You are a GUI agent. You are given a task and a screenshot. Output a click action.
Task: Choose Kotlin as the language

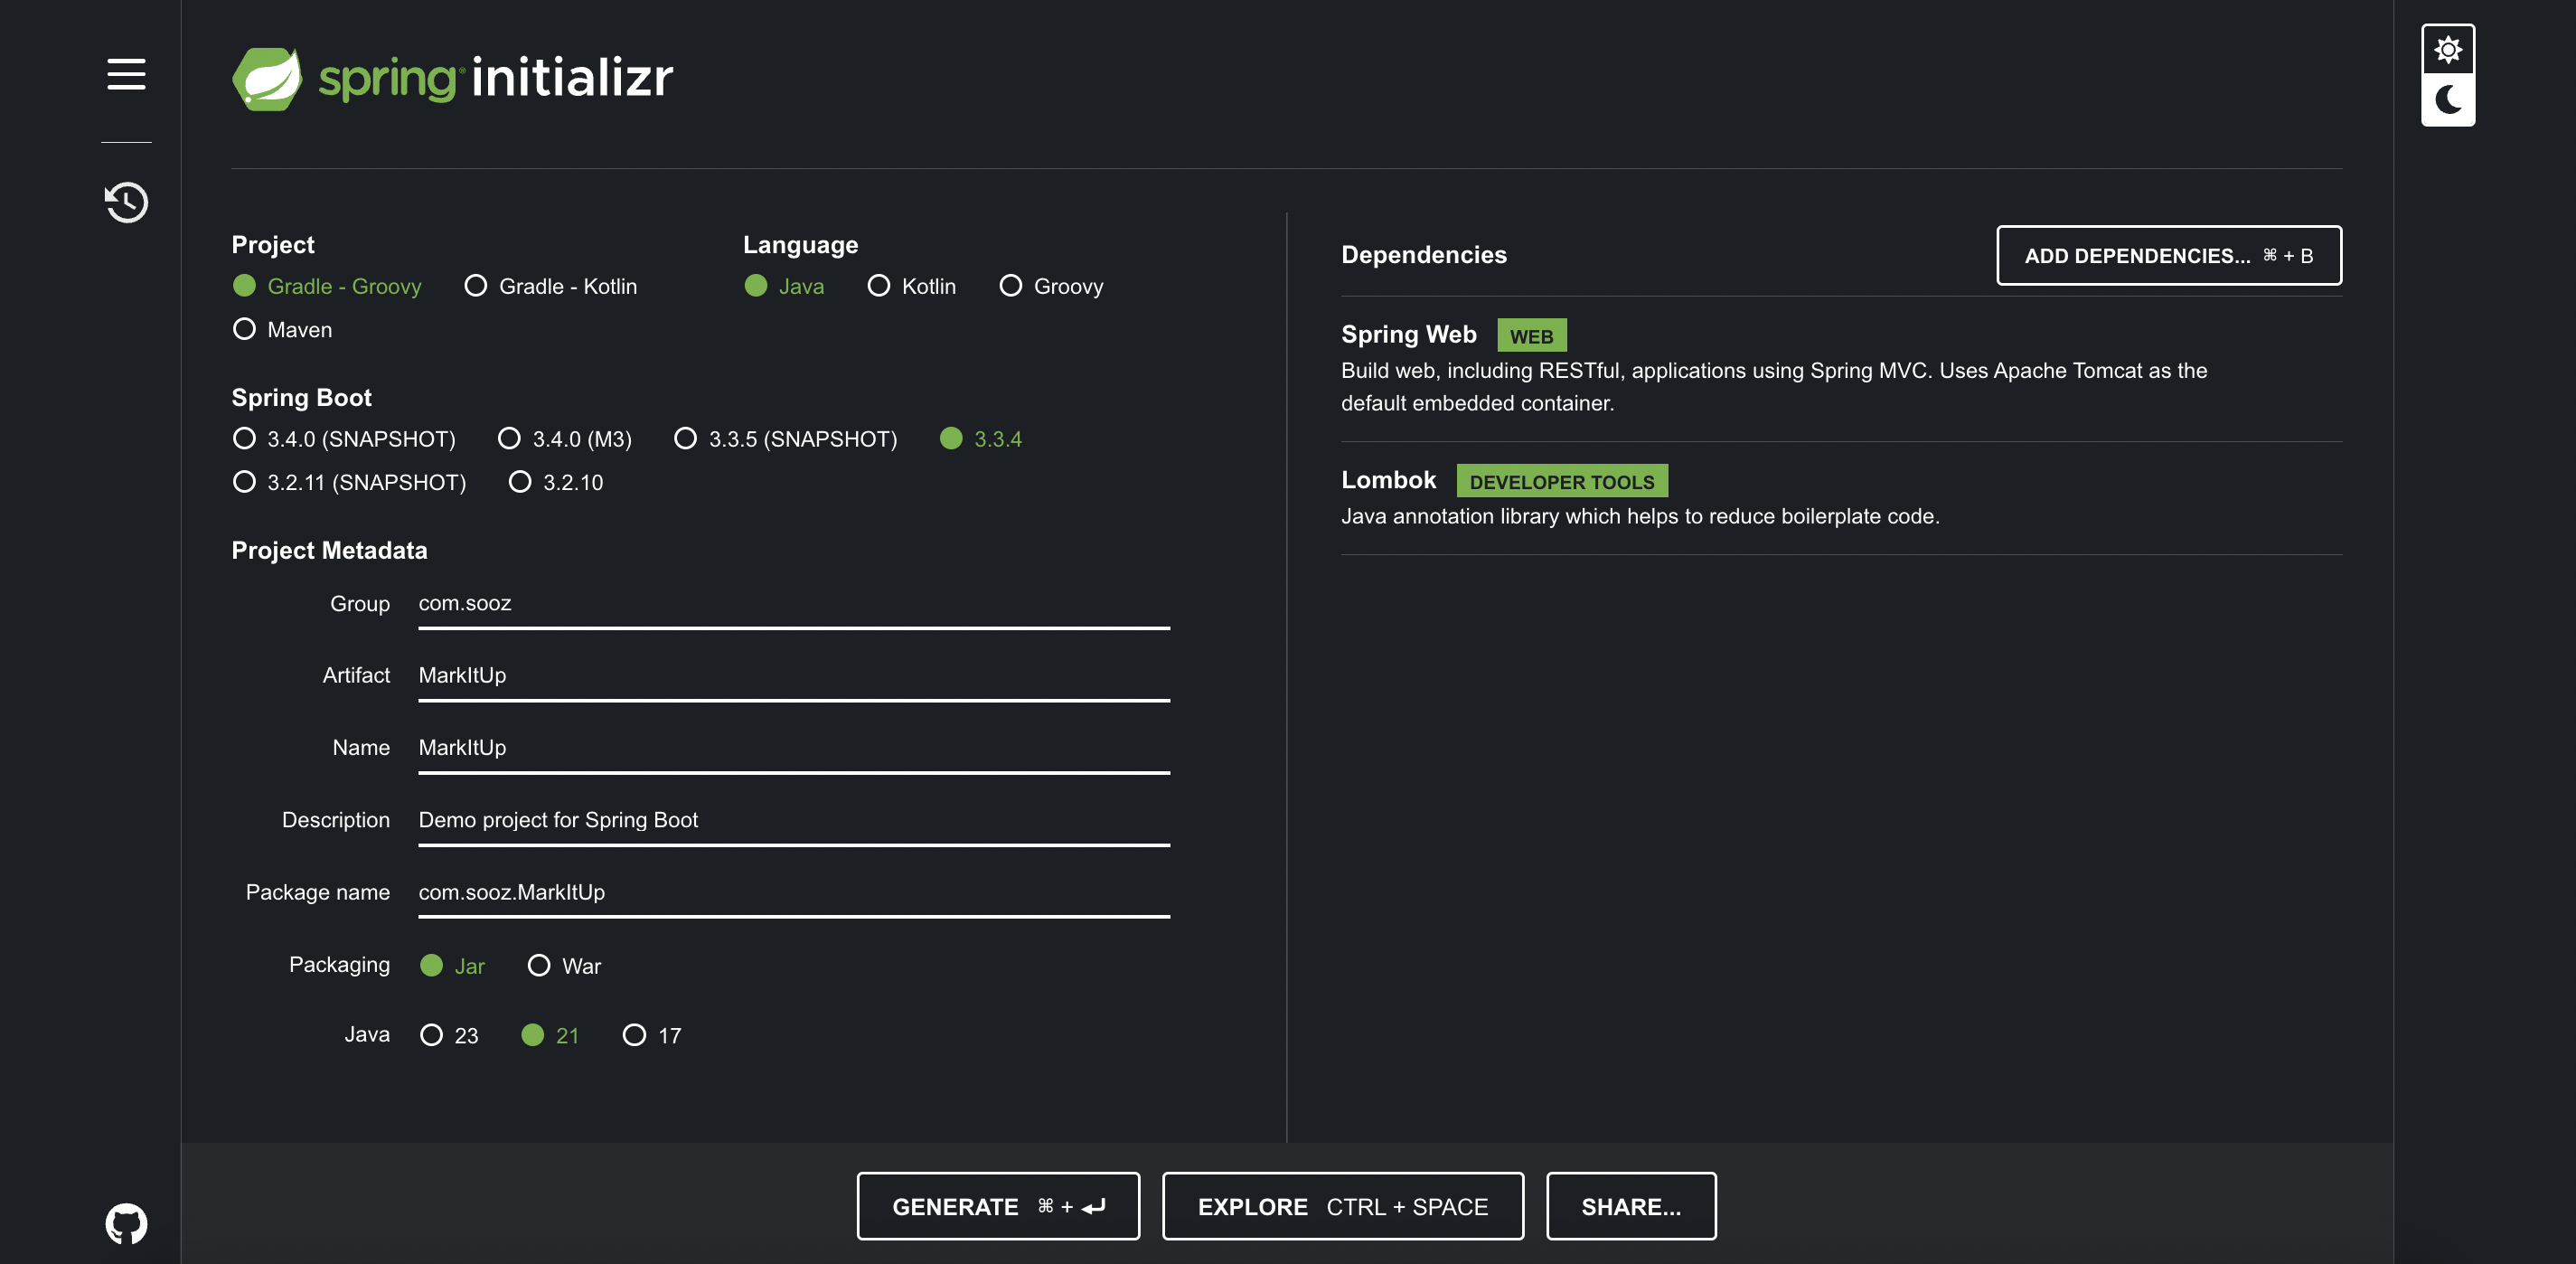coord(912,286)
